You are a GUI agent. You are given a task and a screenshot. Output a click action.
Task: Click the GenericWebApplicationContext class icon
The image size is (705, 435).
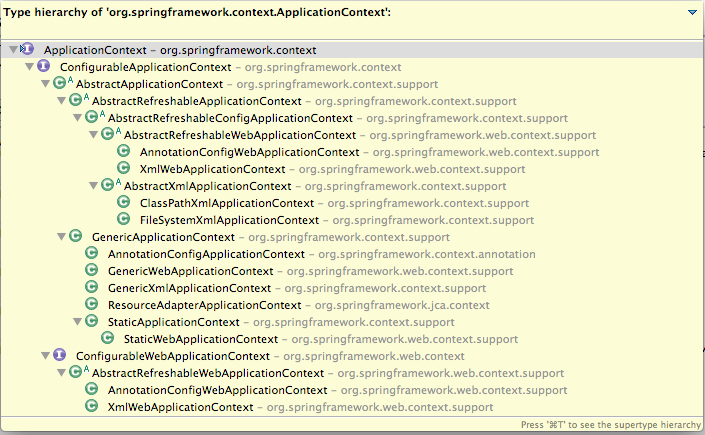91,270
